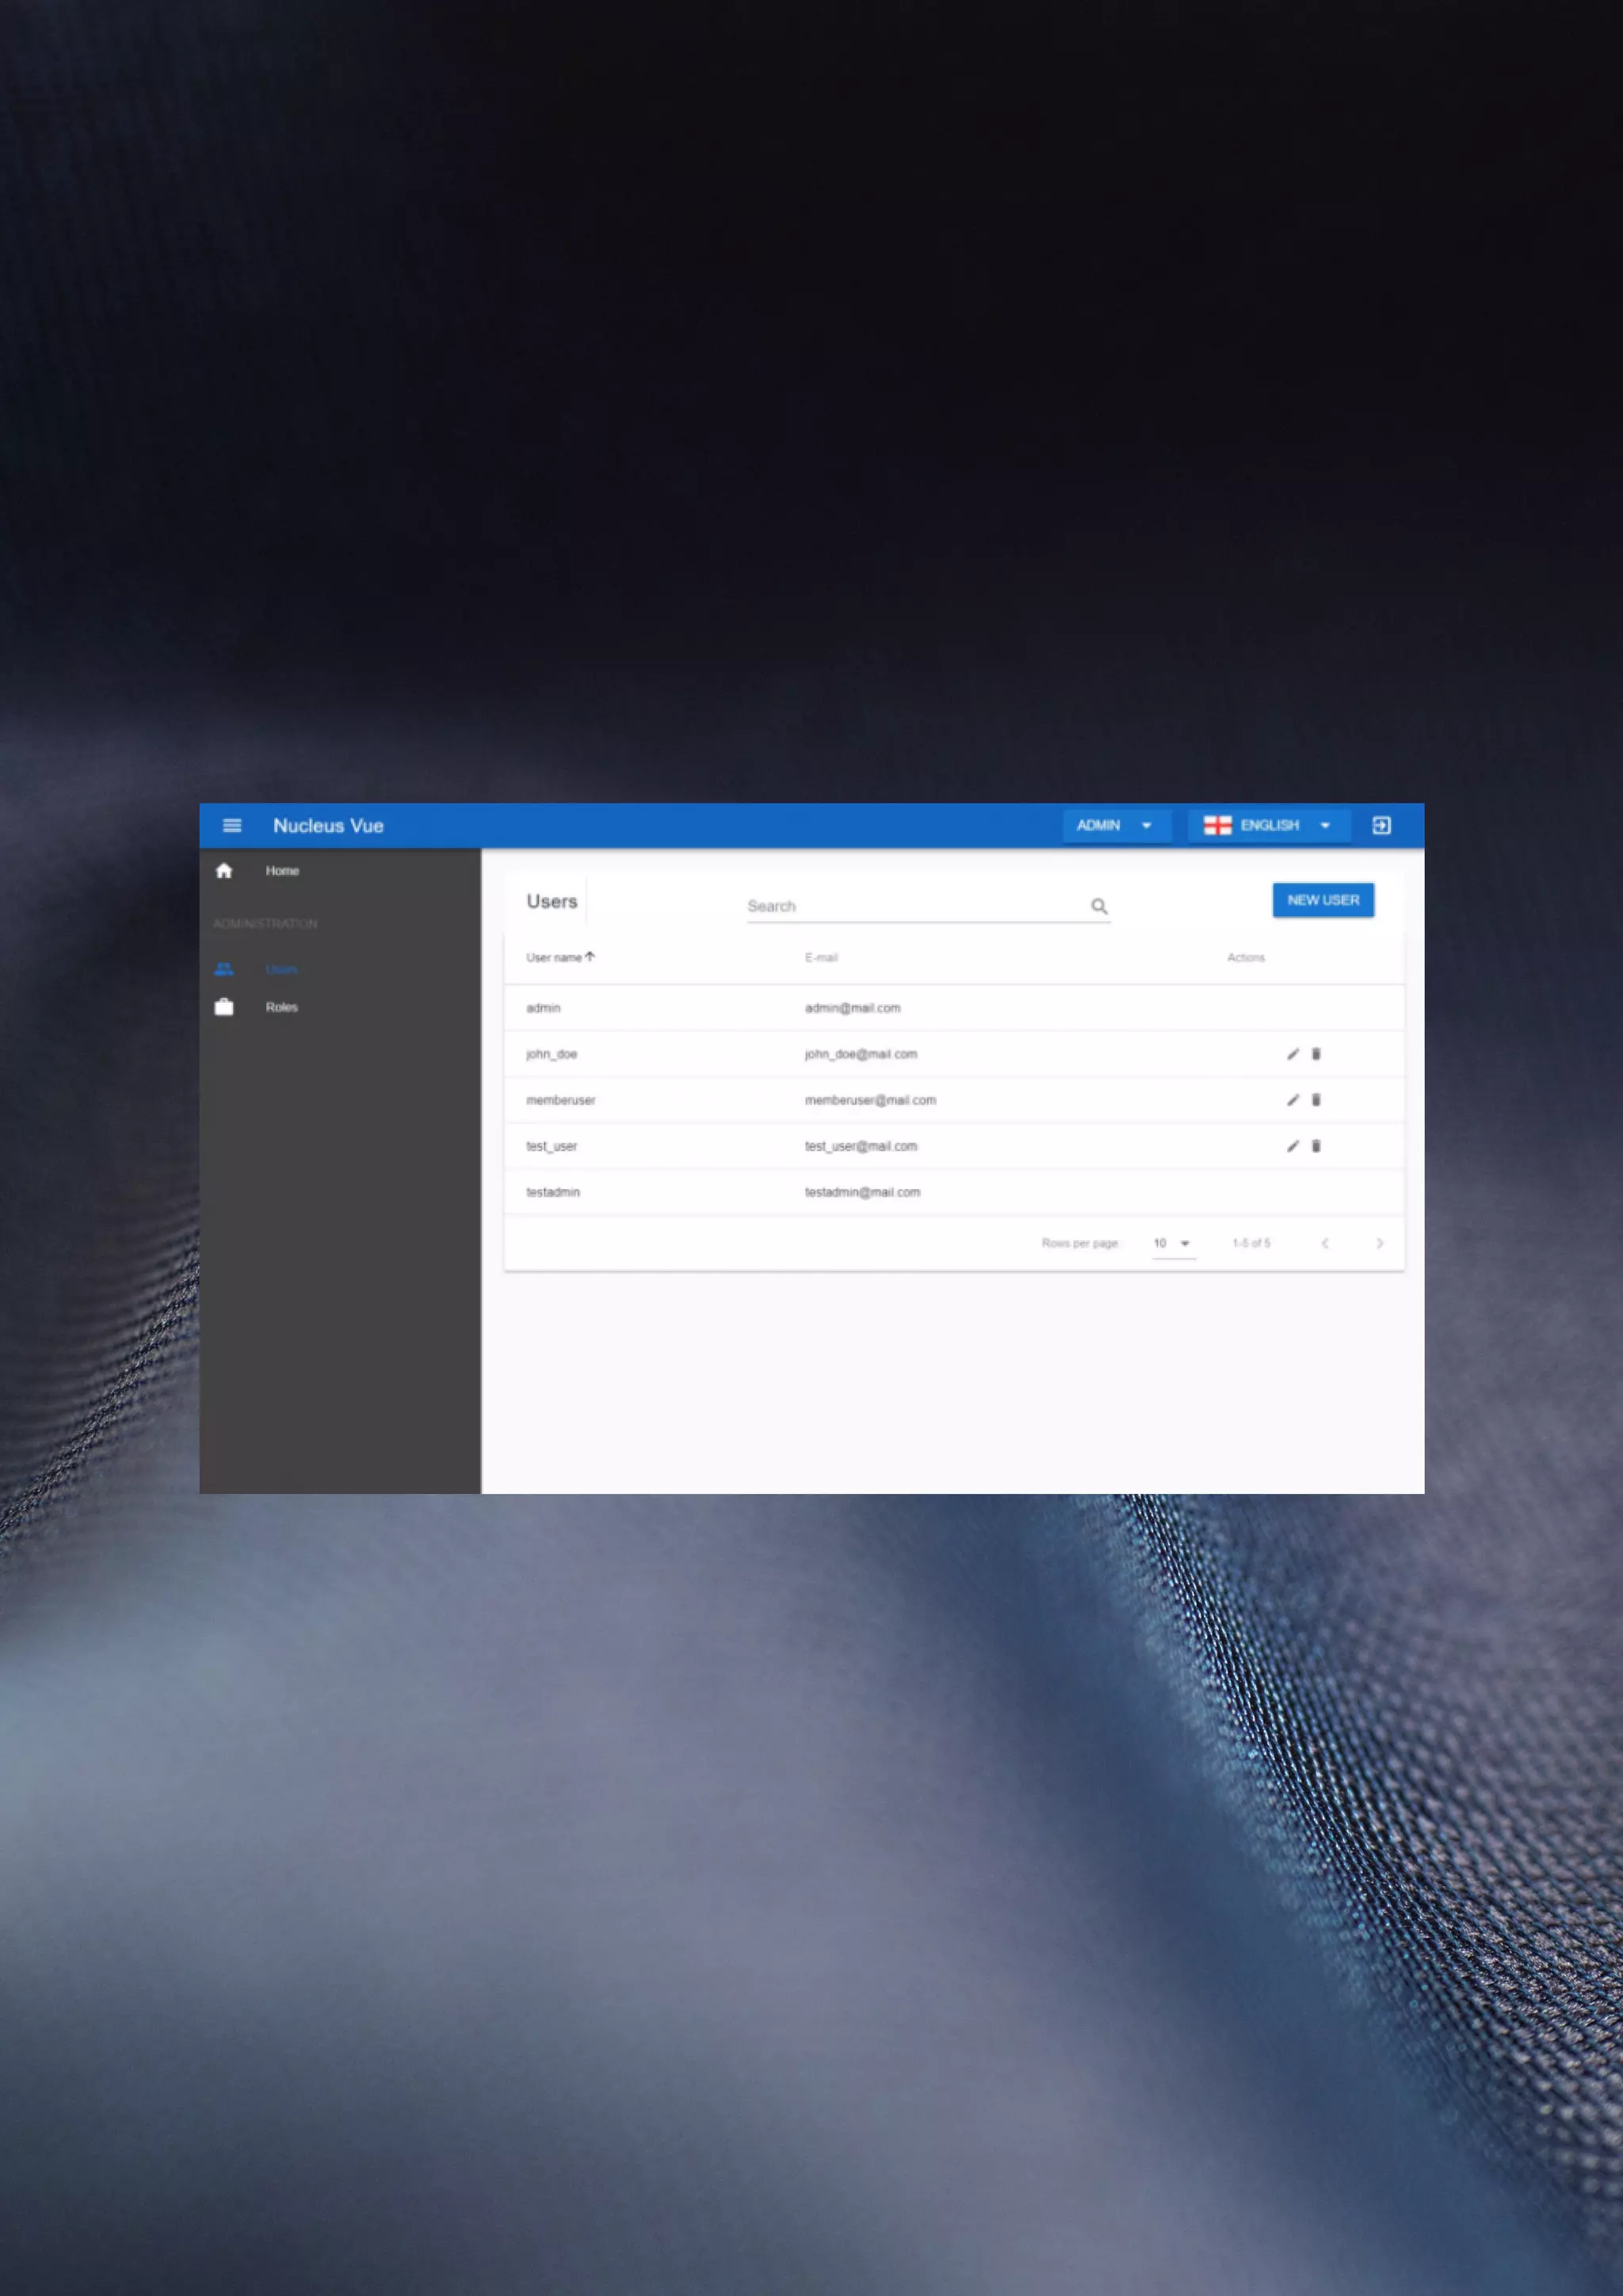
Task: Click the search magnifier icon
Action: coord(1099,906)
